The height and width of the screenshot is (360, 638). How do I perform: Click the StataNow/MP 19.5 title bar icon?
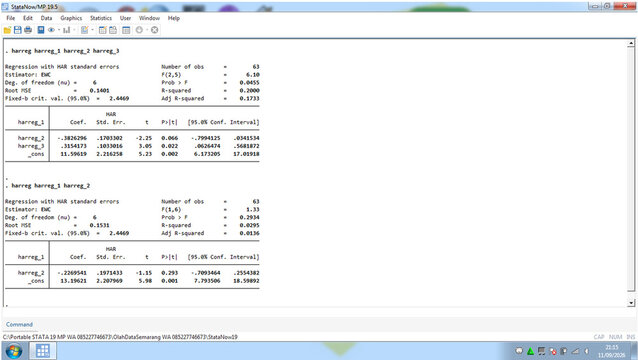coord(5,7)
